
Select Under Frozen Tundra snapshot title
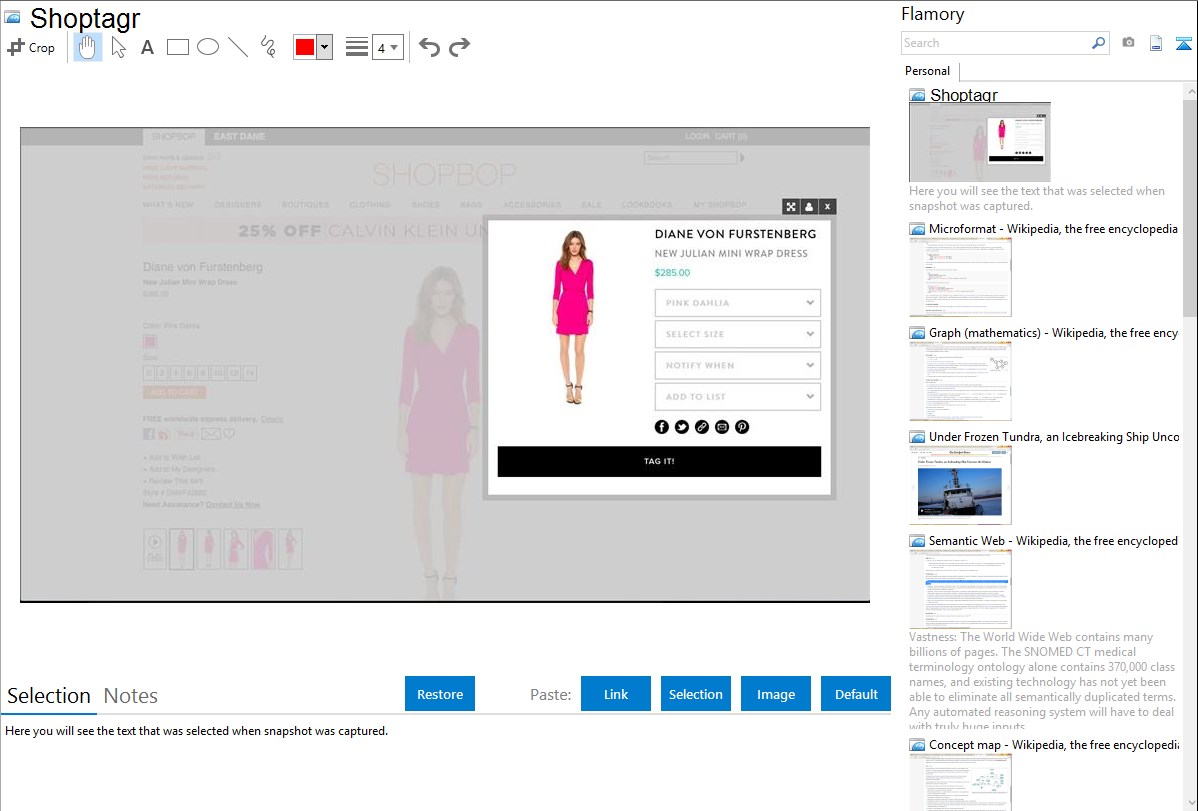coord(1054,436)
